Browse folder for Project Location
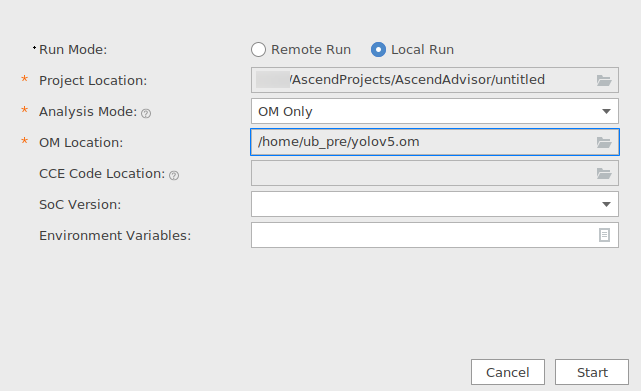 [x=604, y=80]
